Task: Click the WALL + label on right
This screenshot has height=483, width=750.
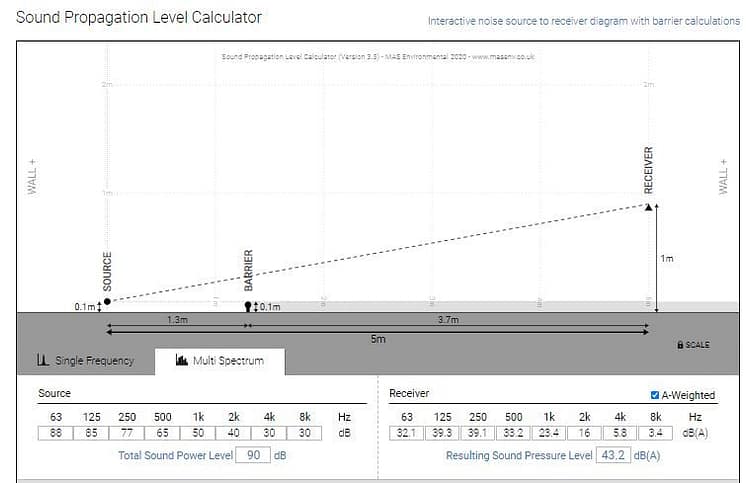Action: pos(724,176)
